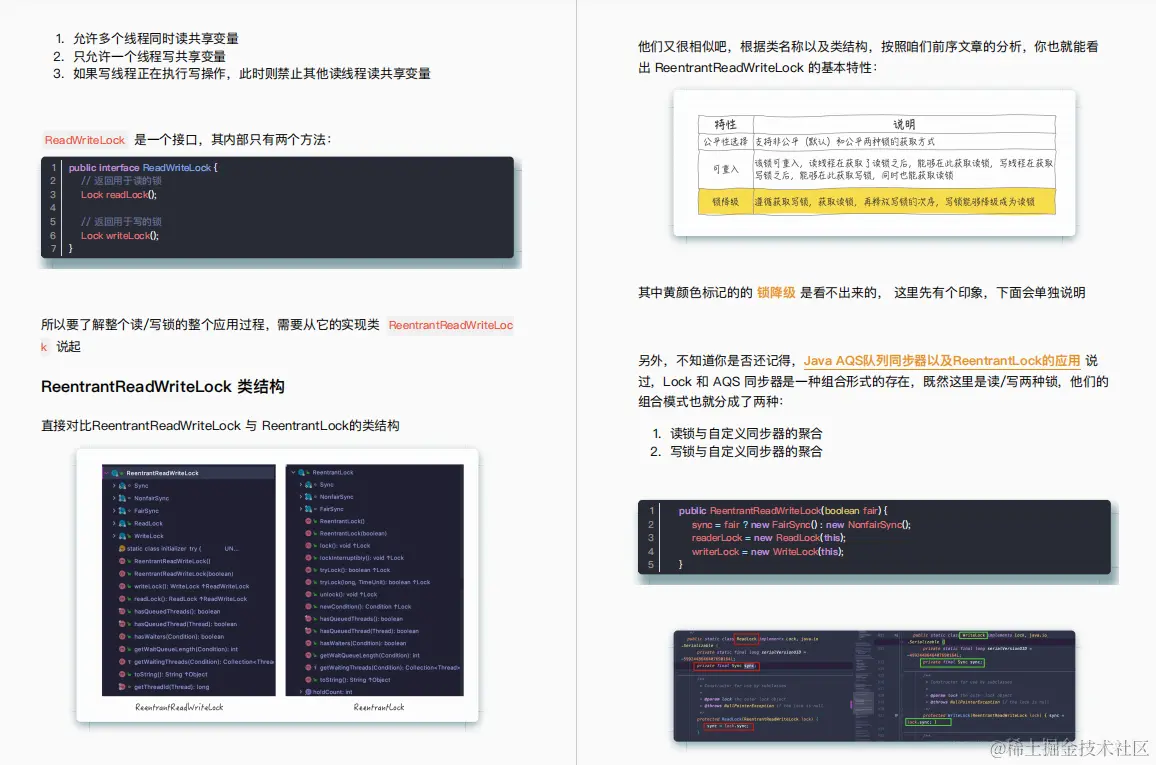Expand the NonfairSync node in the class structure
Image resolution: width=1156 pixels, height=765 pixels.
coord(114,498)
